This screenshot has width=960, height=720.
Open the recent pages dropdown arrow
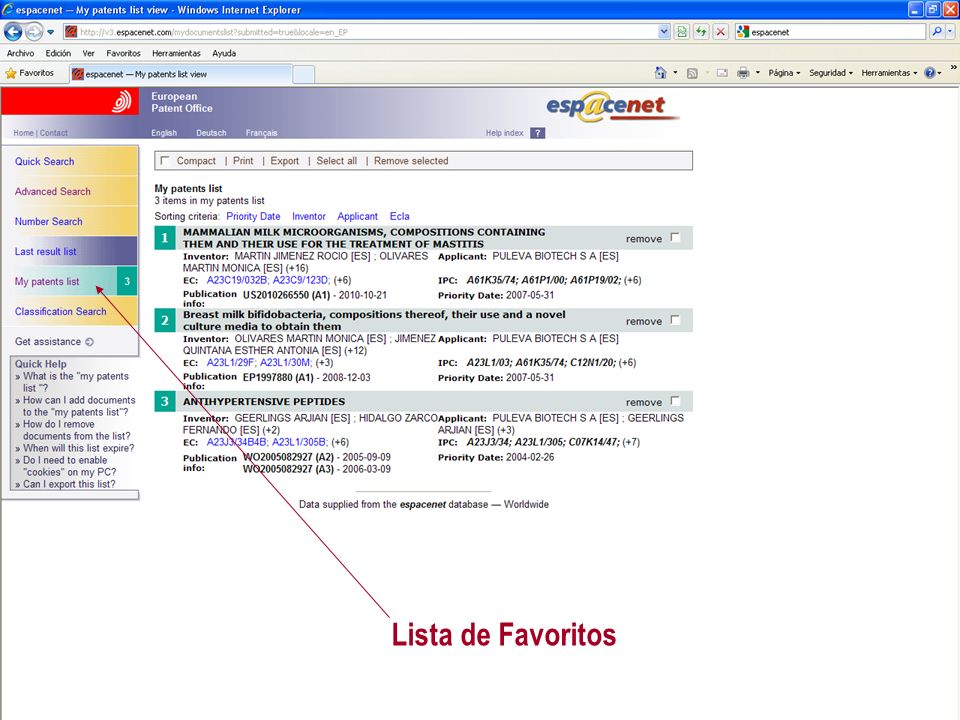click(51, 32)
